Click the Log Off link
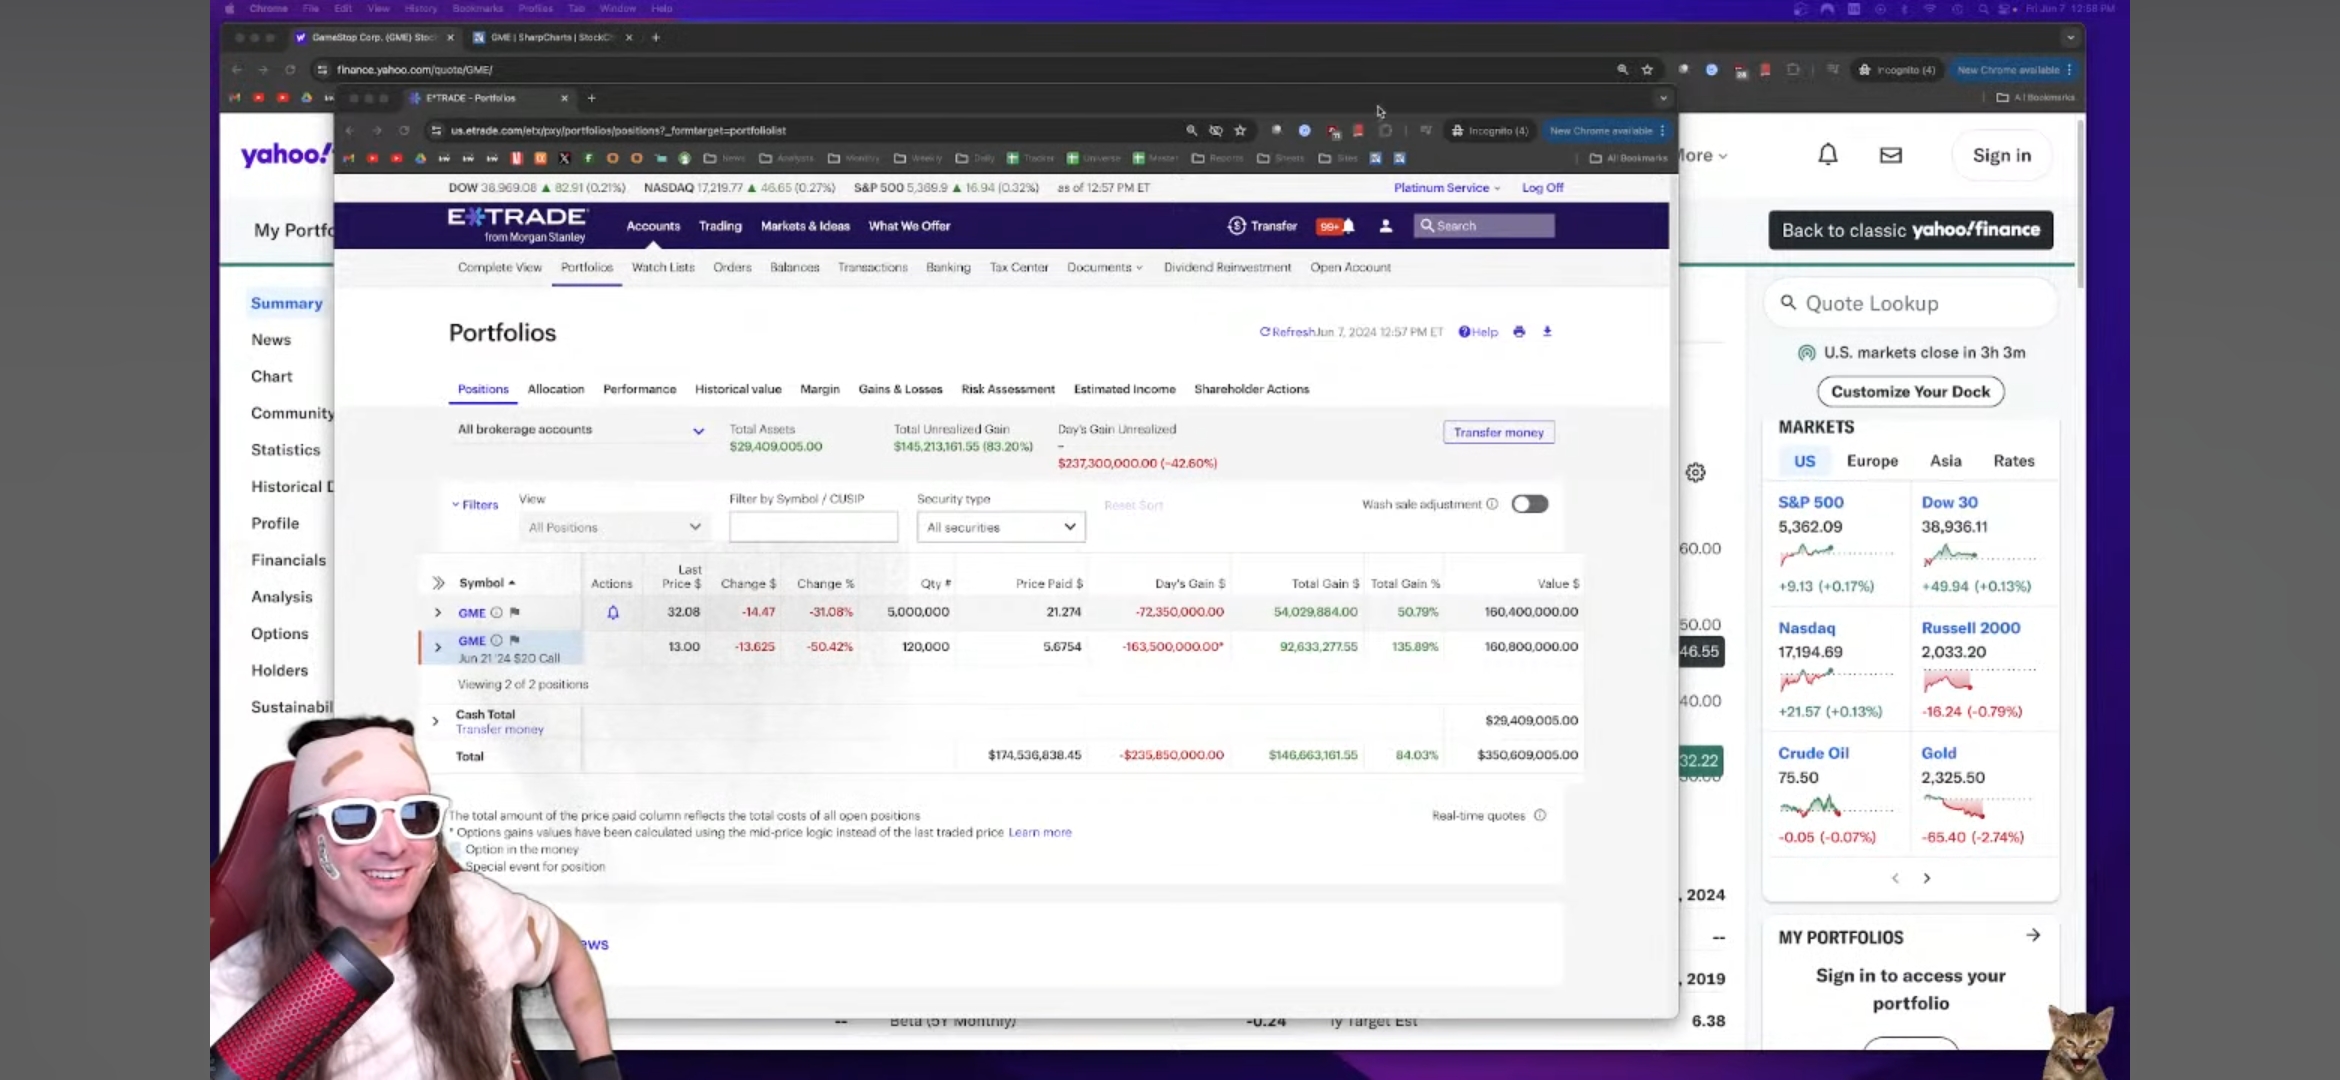This screenshot has width=2340, height=1080. pyautogui.click(x=1542, y=188)
